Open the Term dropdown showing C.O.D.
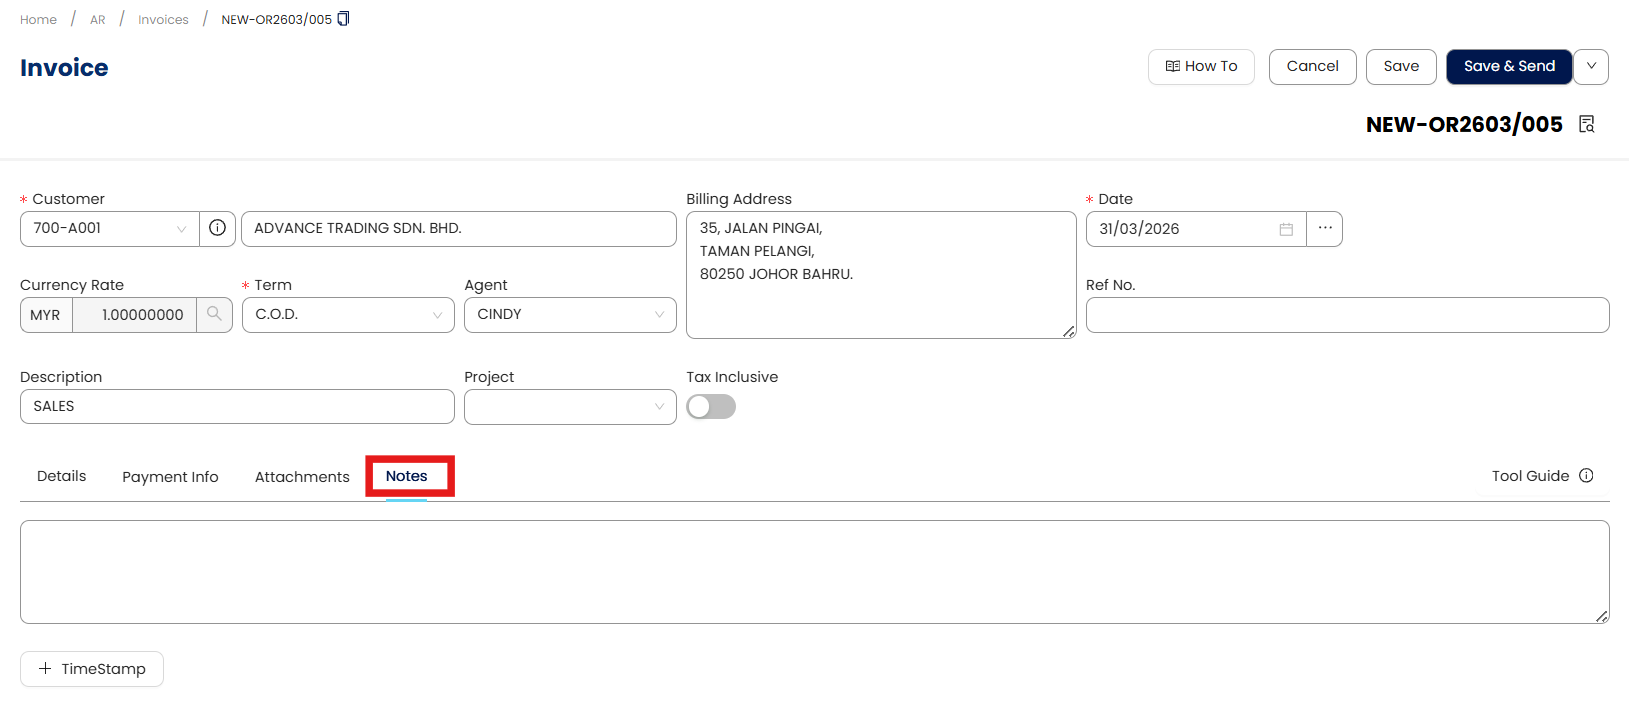Viewport: 1629px width, 712px height. point(437,315)
